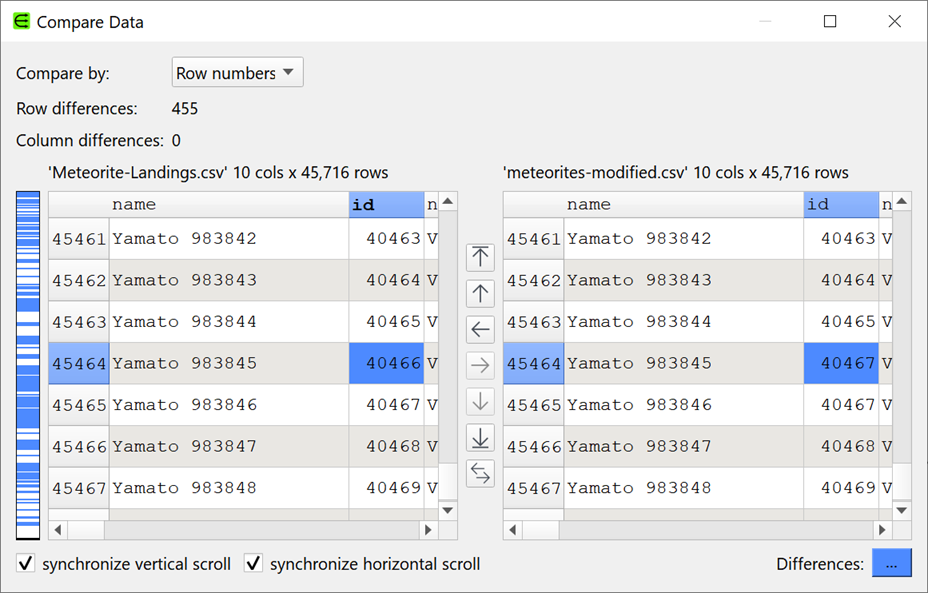Open the Compare by dropdown
This screenshot has width=928, height=593.
237,73
